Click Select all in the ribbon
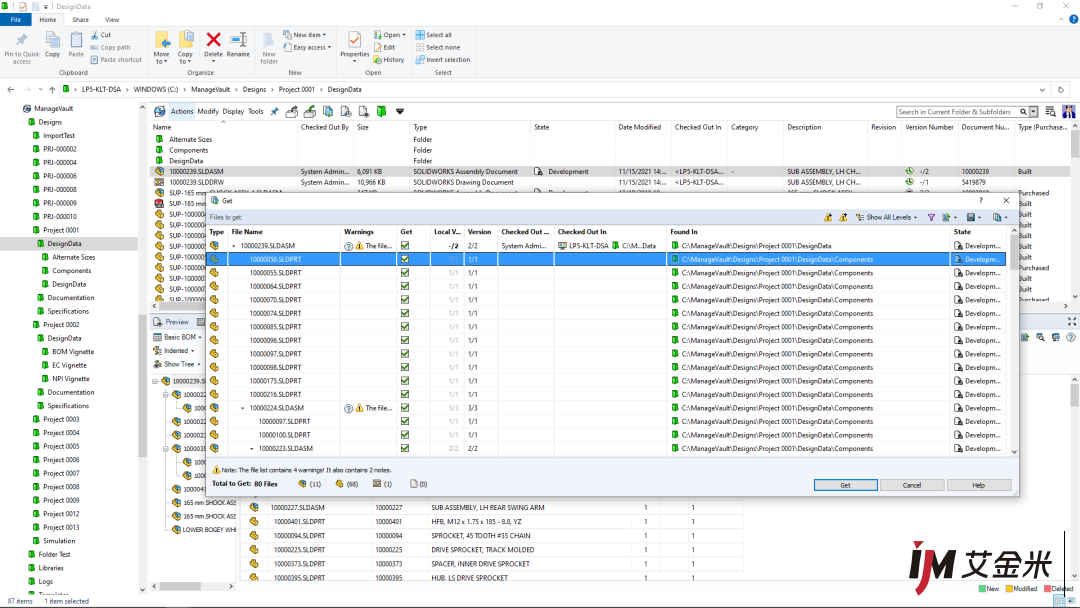The width and height of the screenshot is (1080, 608). click(x=434, y=35)
